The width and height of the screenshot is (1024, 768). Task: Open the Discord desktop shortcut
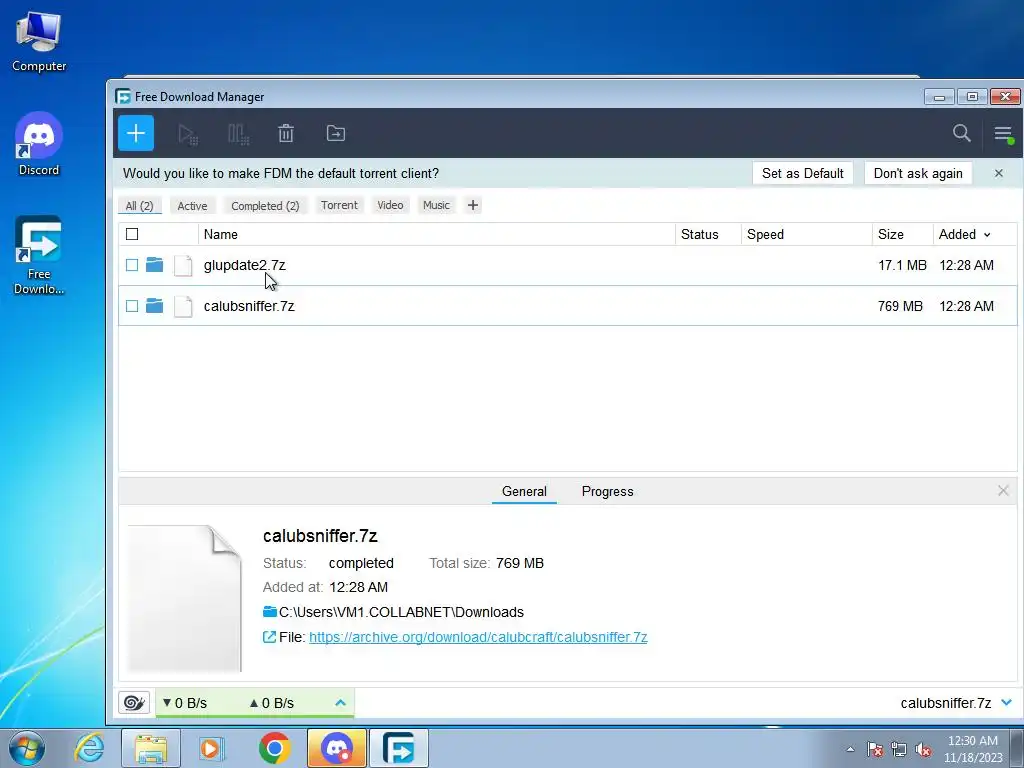(39, 144)
